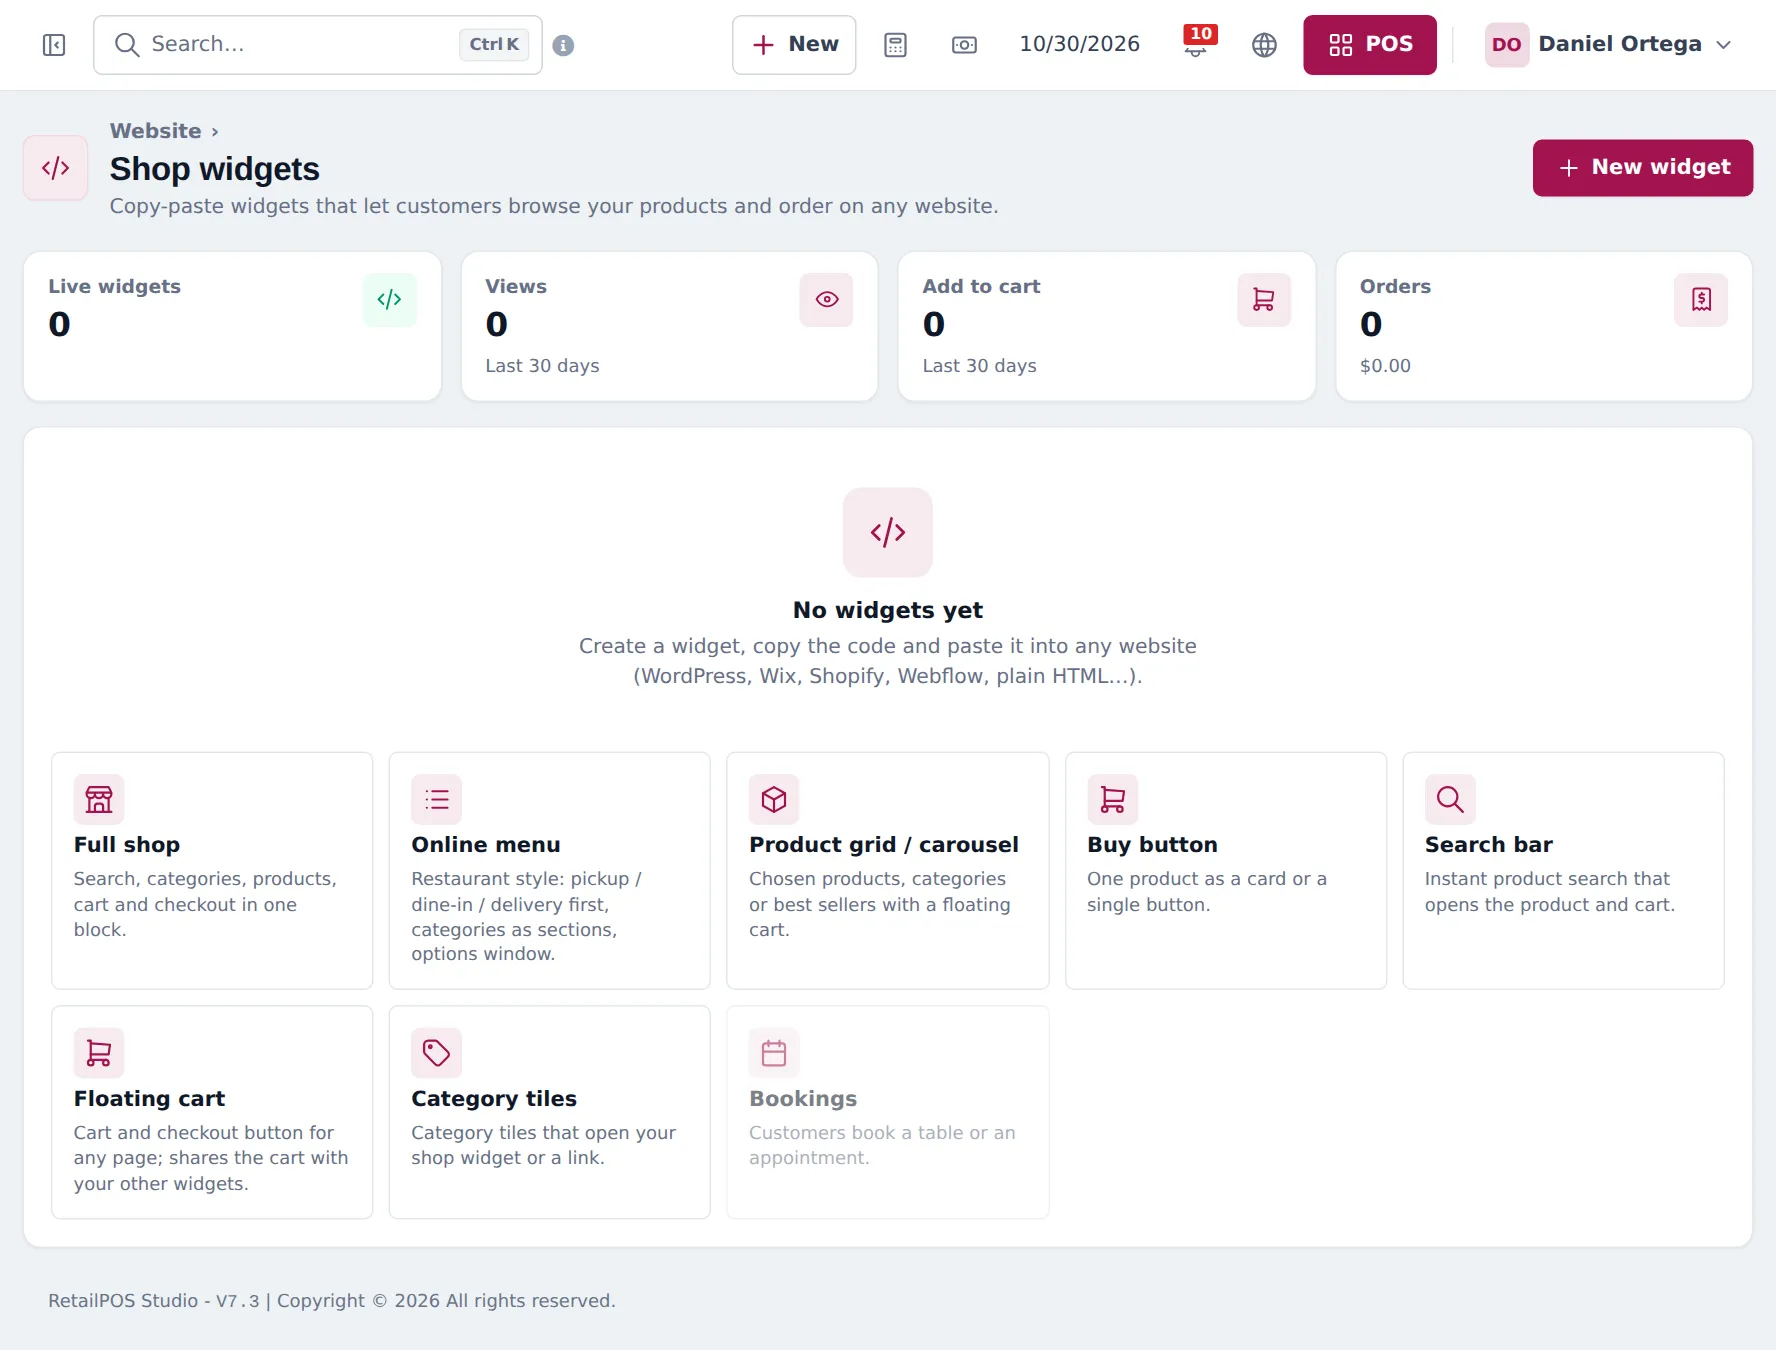Pick the Product grid / carousel title
Screen dimensions: 1776x1350
pyautogui.click(x=884, y=845)
